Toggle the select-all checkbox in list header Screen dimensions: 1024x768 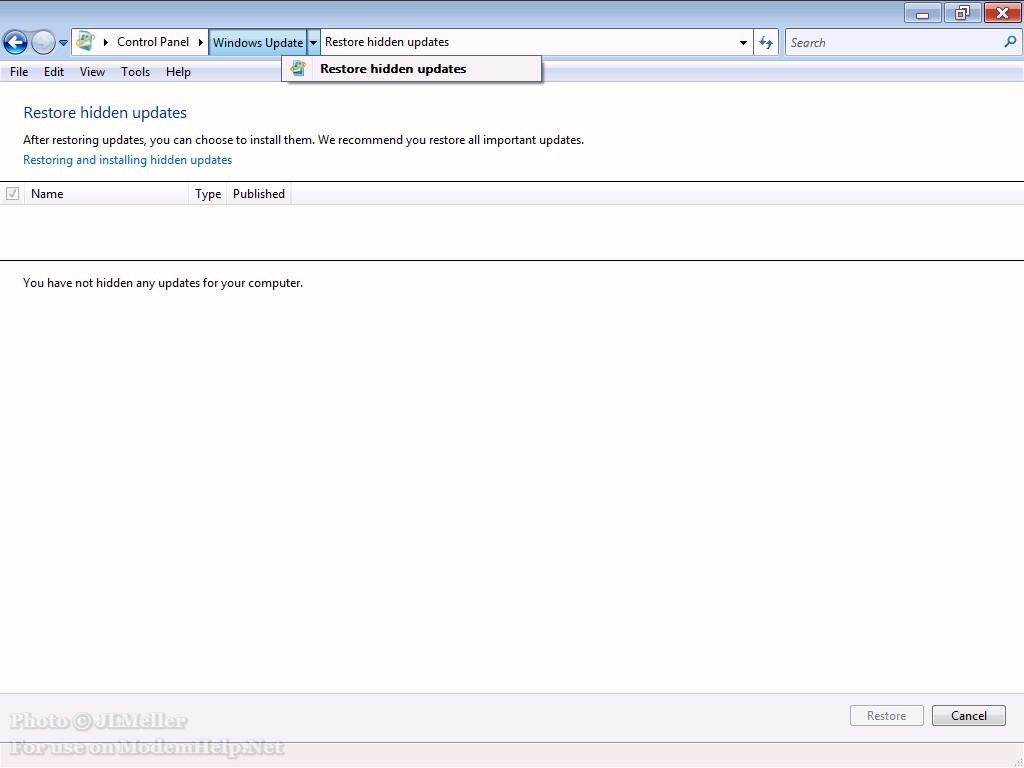[12, 193]
